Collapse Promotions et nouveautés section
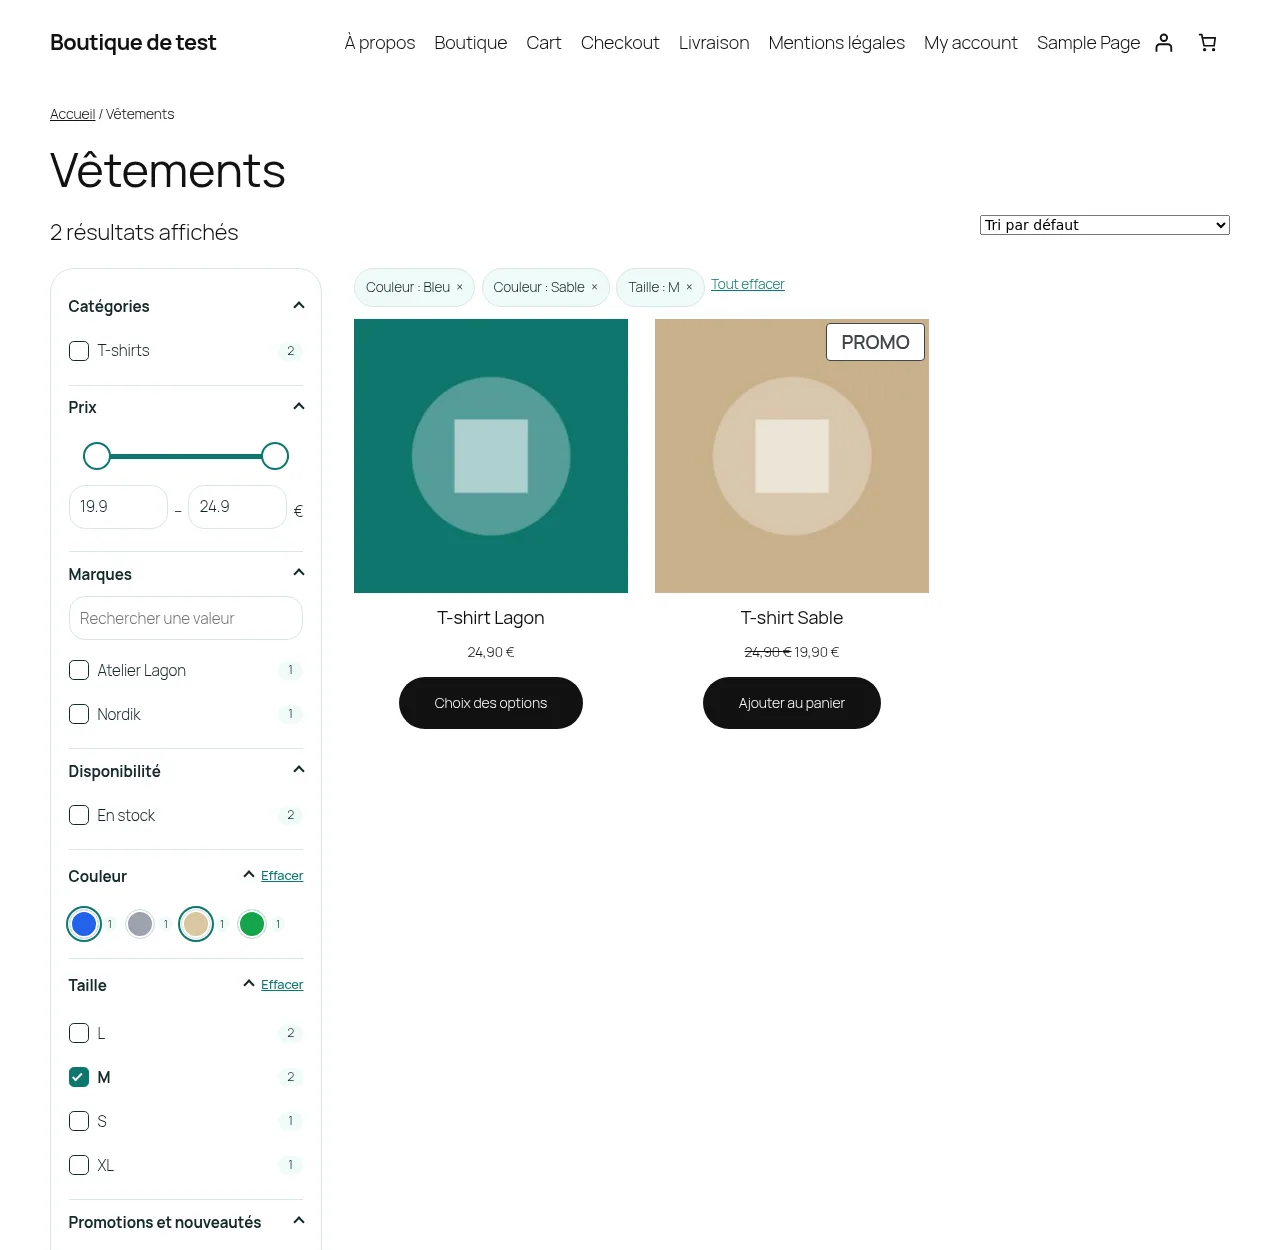 tap(298, 1221)
